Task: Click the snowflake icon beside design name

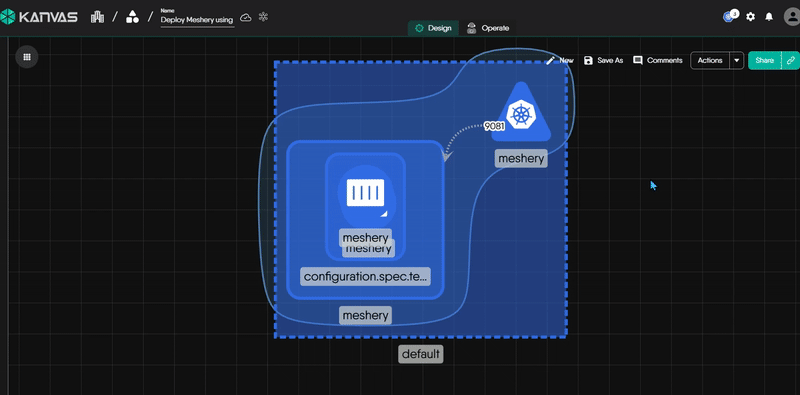Action: 263,17
